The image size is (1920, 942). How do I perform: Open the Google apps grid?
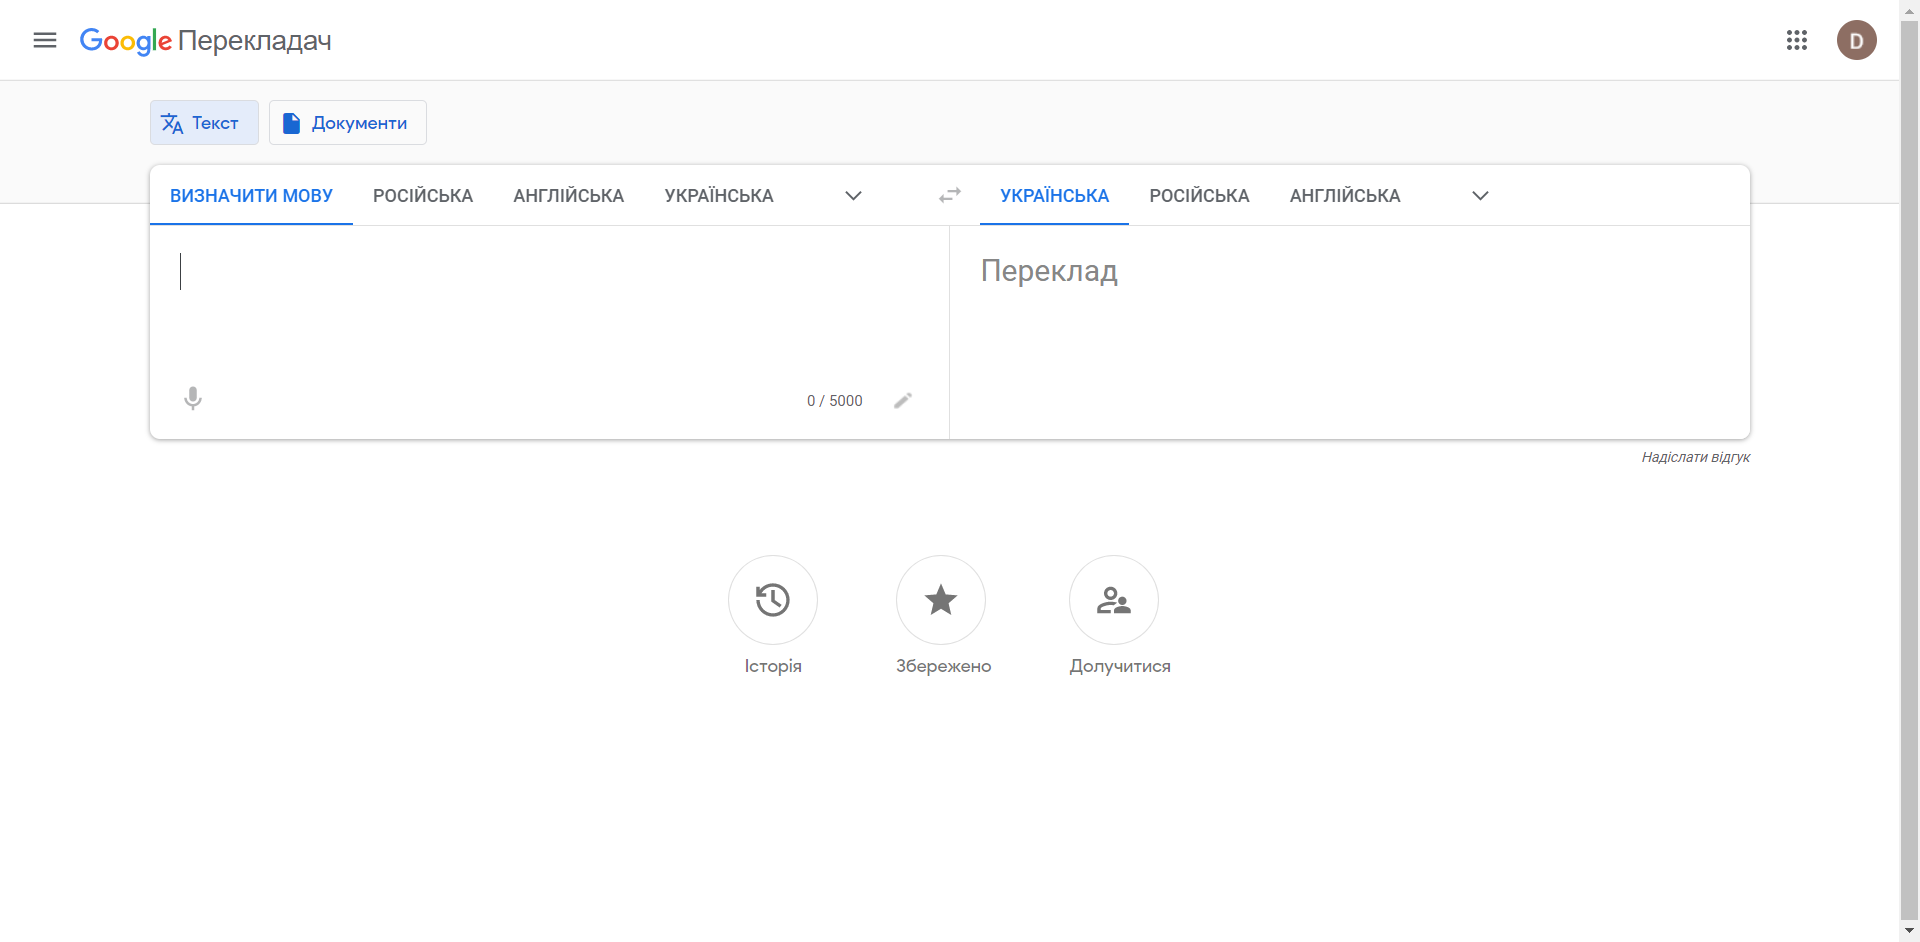click(x=1797, y=40)
